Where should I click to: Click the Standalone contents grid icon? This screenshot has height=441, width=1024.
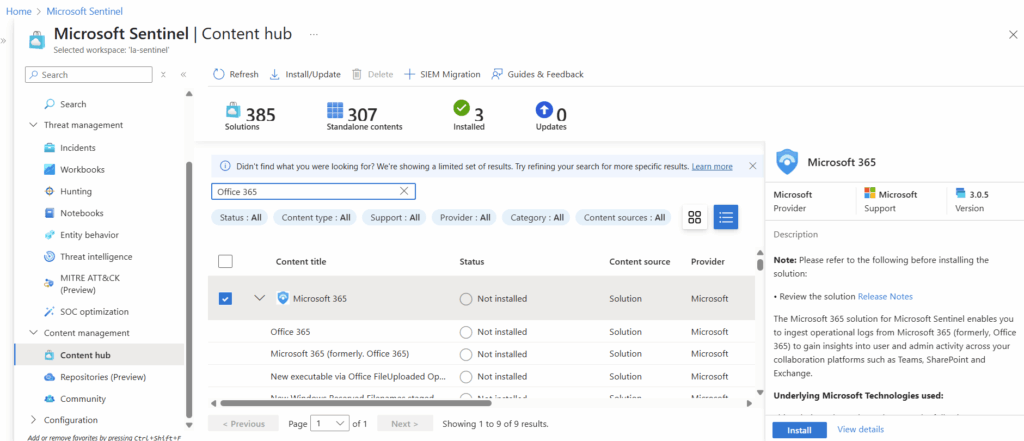coord(335,109)
